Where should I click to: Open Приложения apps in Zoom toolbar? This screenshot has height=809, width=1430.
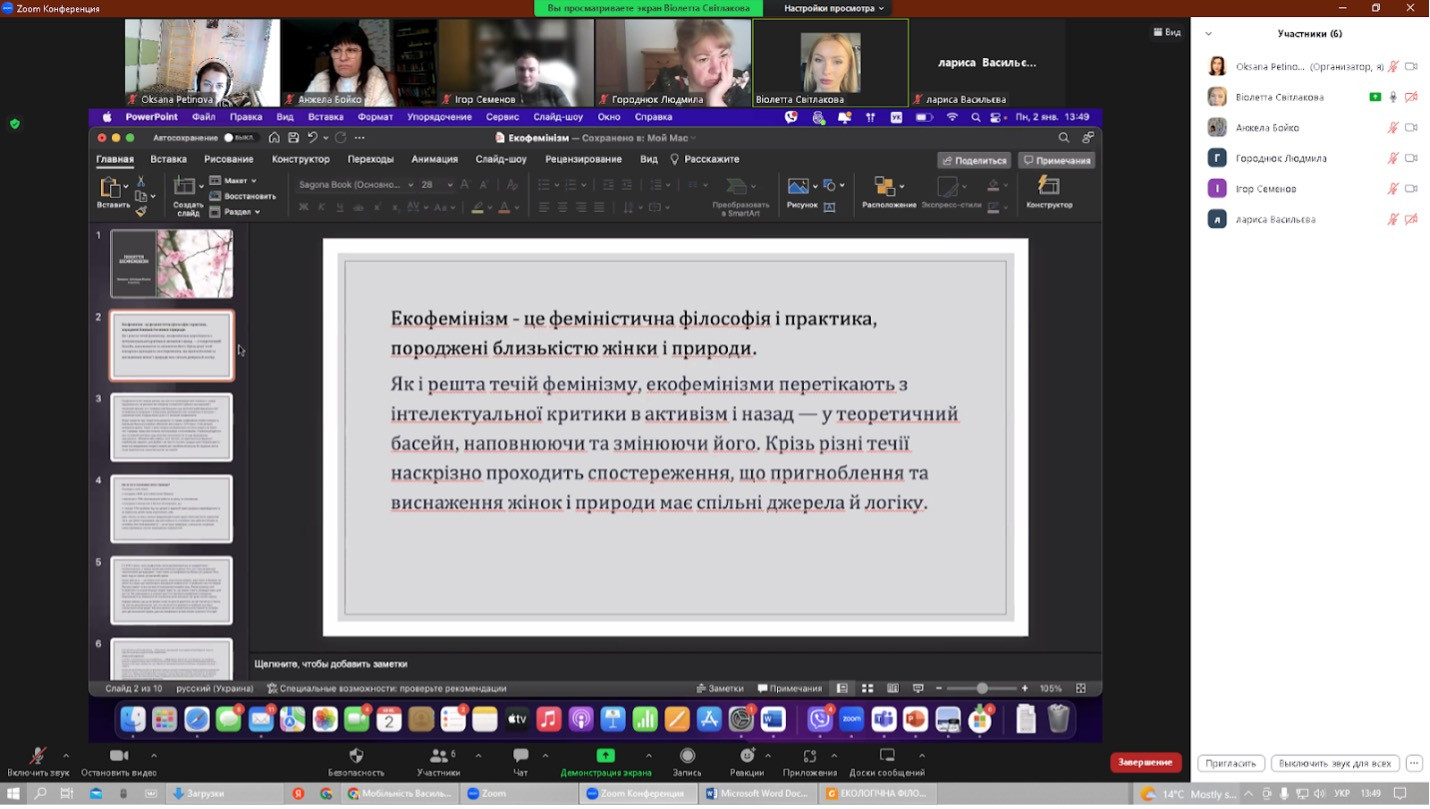tap(810, 757)
